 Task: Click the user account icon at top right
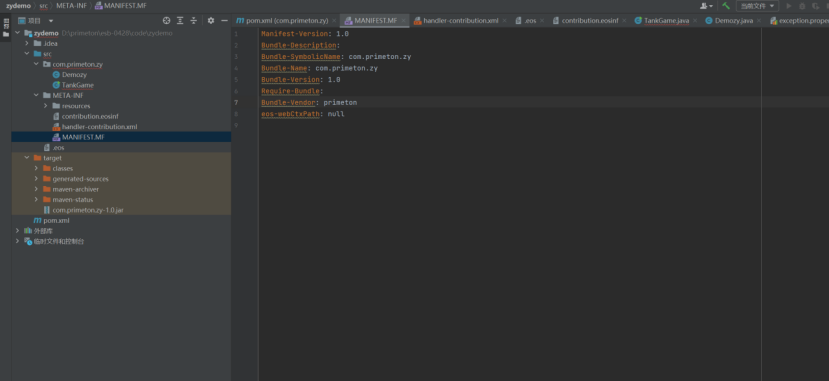click(706, 6)
